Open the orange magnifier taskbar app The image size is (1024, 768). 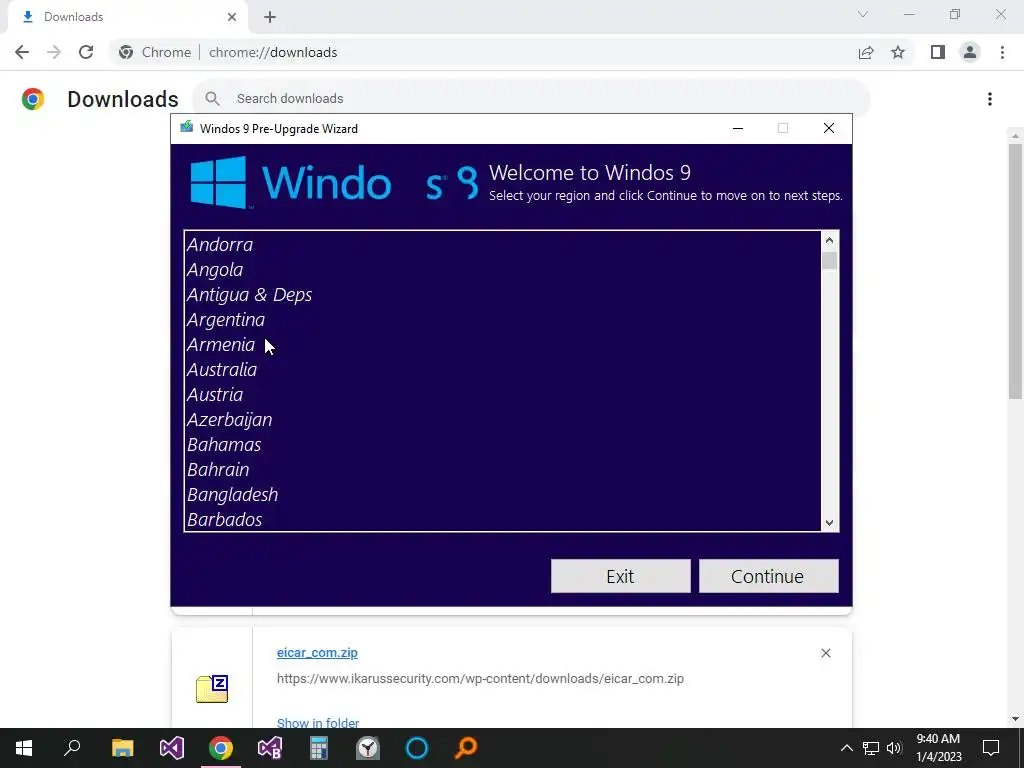point(466,748)
